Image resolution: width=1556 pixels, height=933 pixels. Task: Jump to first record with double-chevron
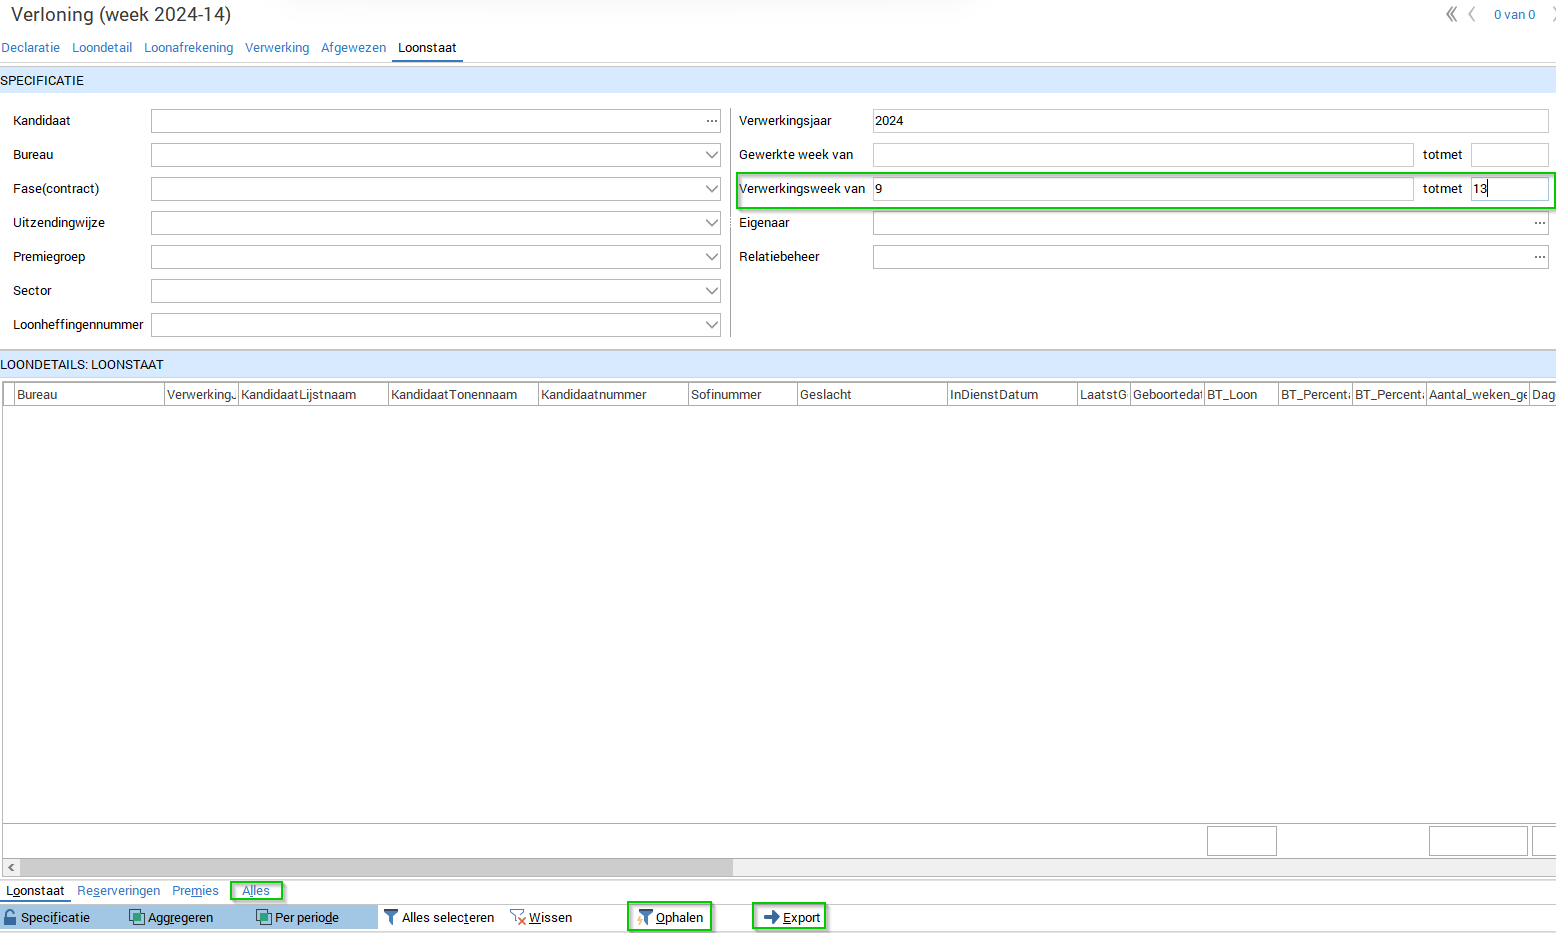(1451, 14)
